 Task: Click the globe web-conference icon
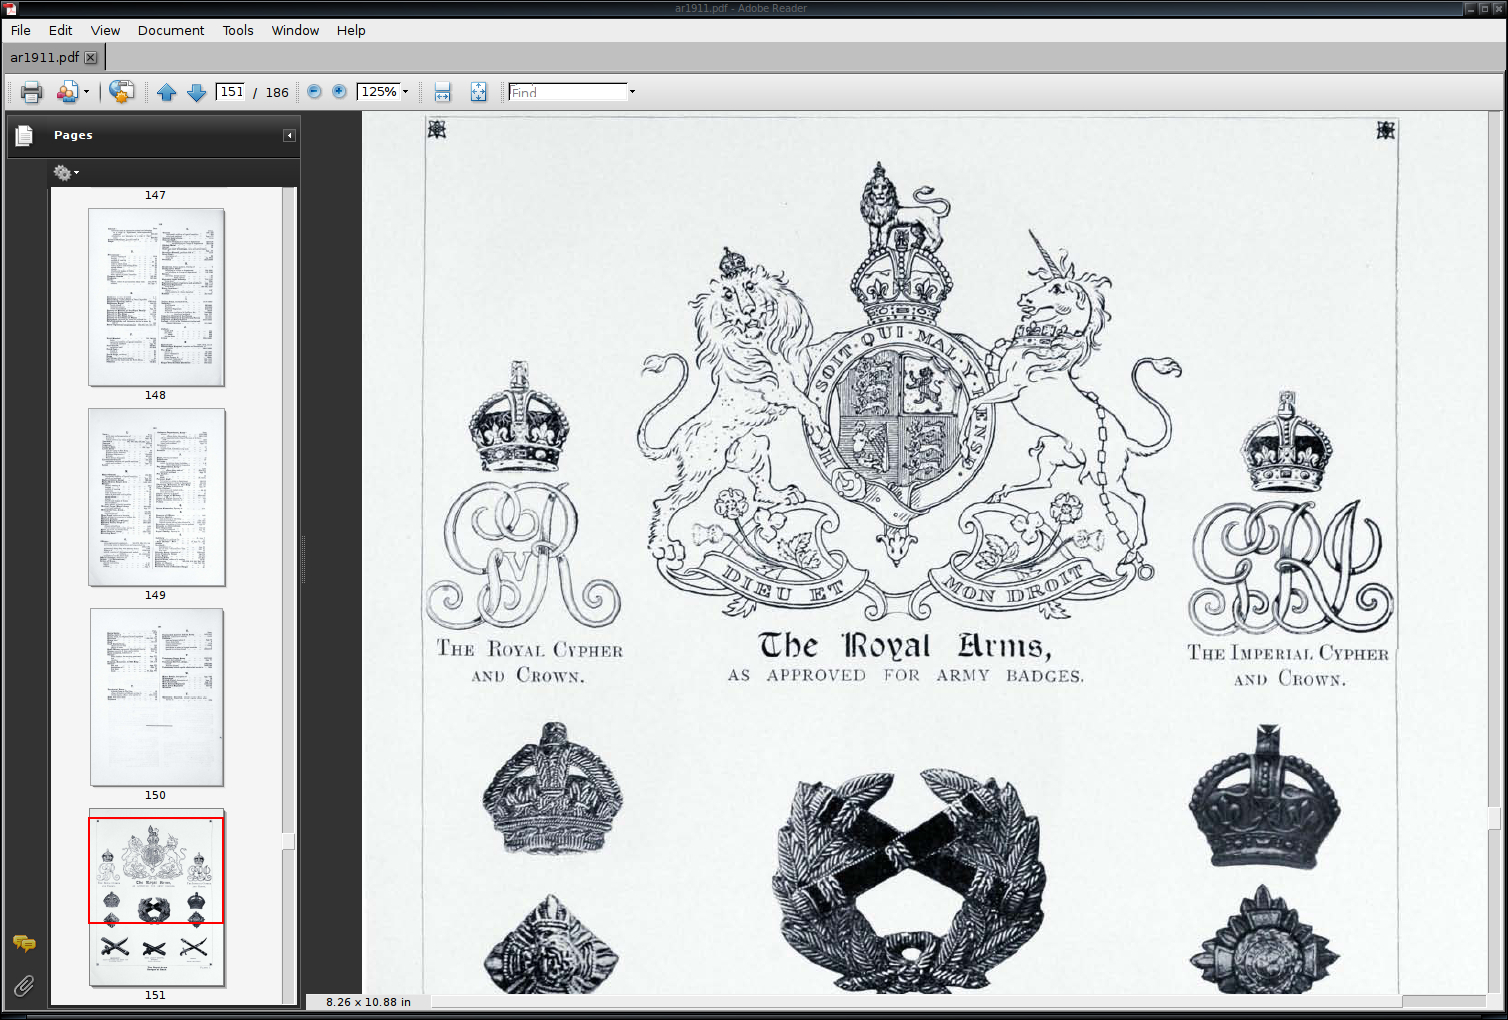(121, 92)
